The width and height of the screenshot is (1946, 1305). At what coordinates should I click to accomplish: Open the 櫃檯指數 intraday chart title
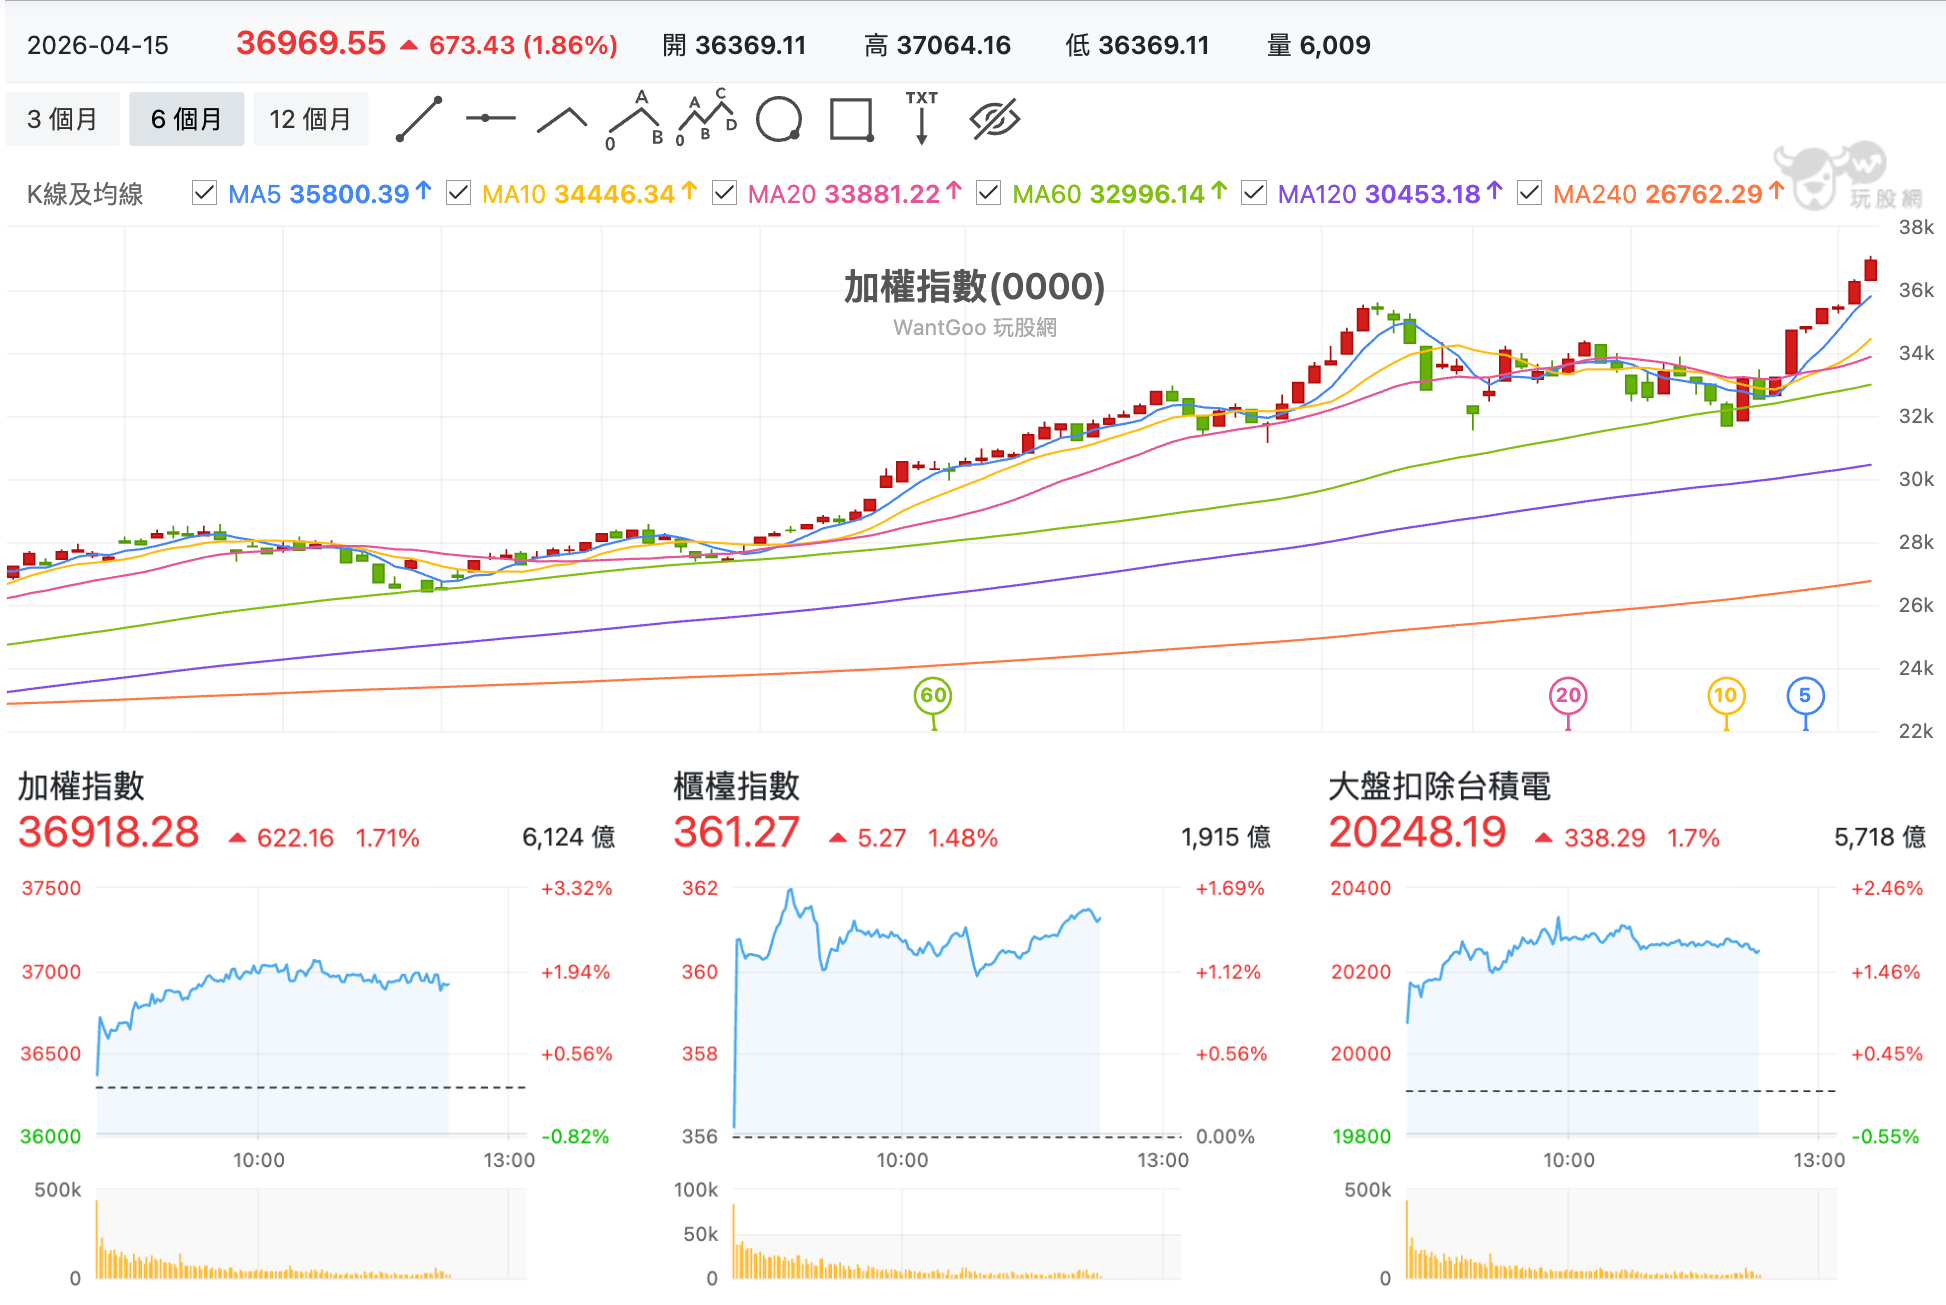click(737, 786)
